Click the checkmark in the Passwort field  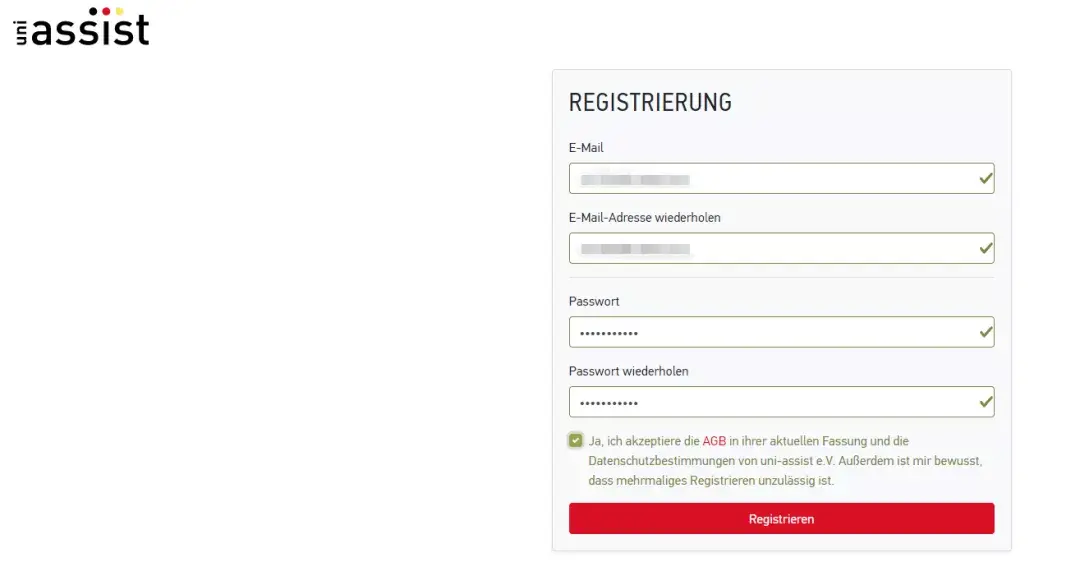tap(986, 331)
